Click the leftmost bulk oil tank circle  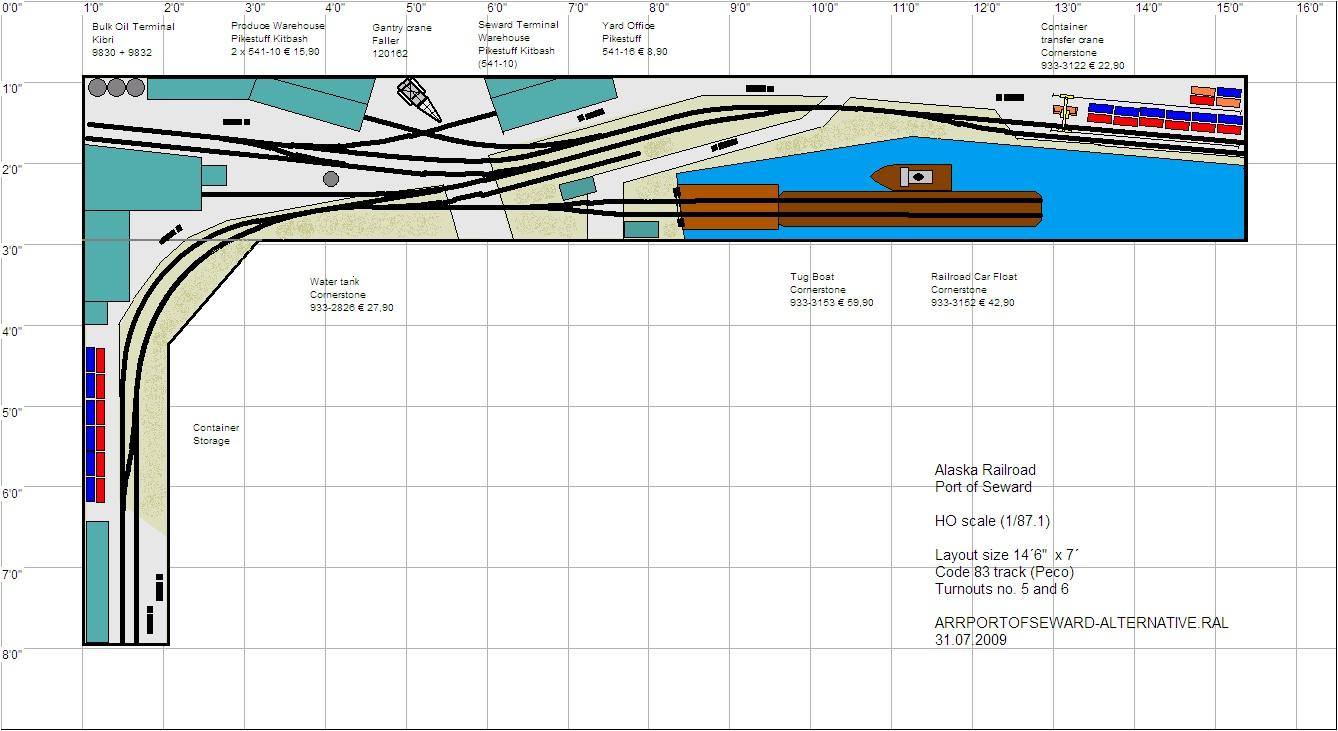(x=97, y=87)
